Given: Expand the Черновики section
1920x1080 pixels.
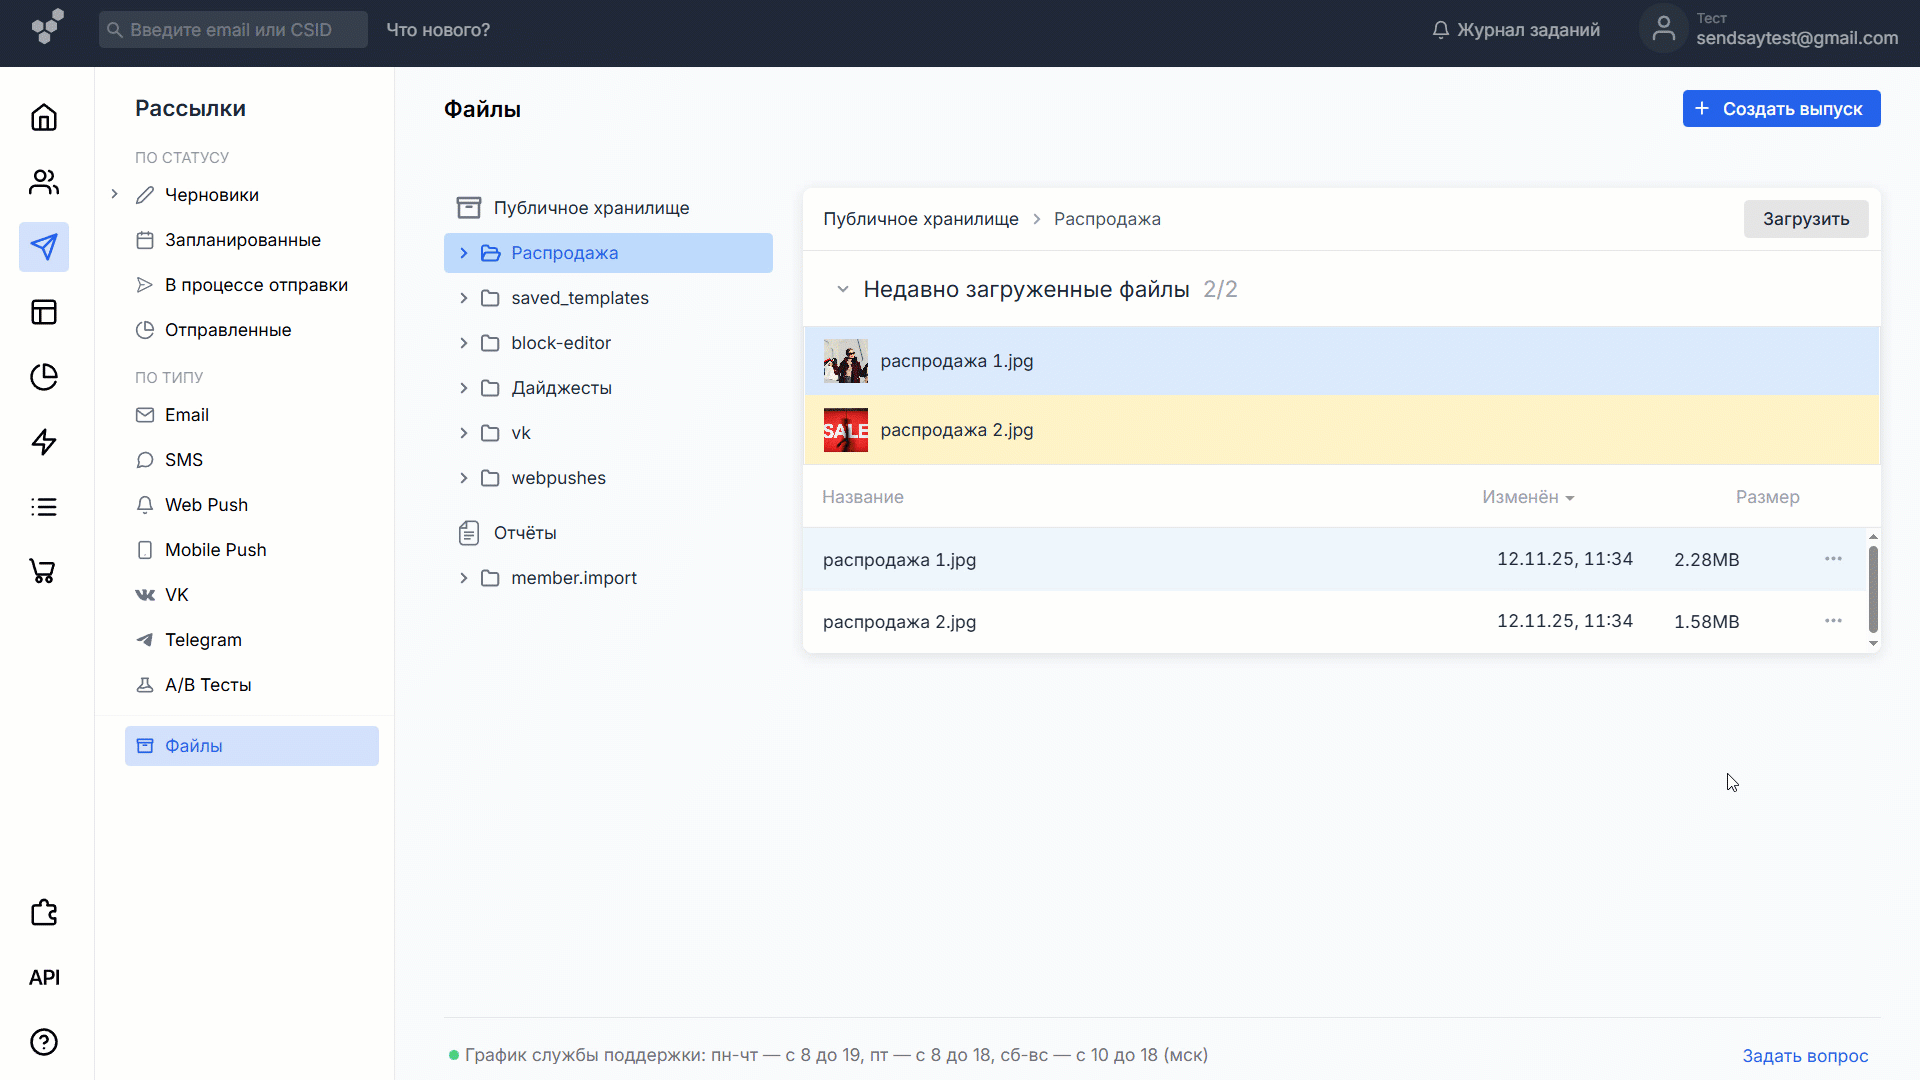Looking at the screenshot, I should (114, 195).
